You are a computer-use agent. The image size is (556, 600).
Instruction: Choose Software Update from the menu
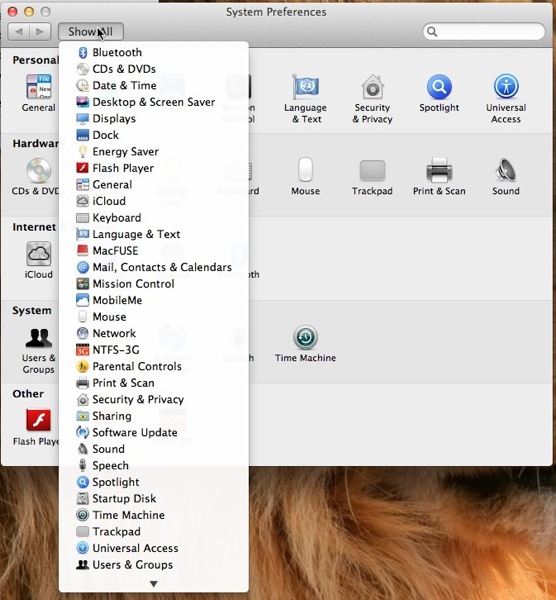[x=154, y=432]
